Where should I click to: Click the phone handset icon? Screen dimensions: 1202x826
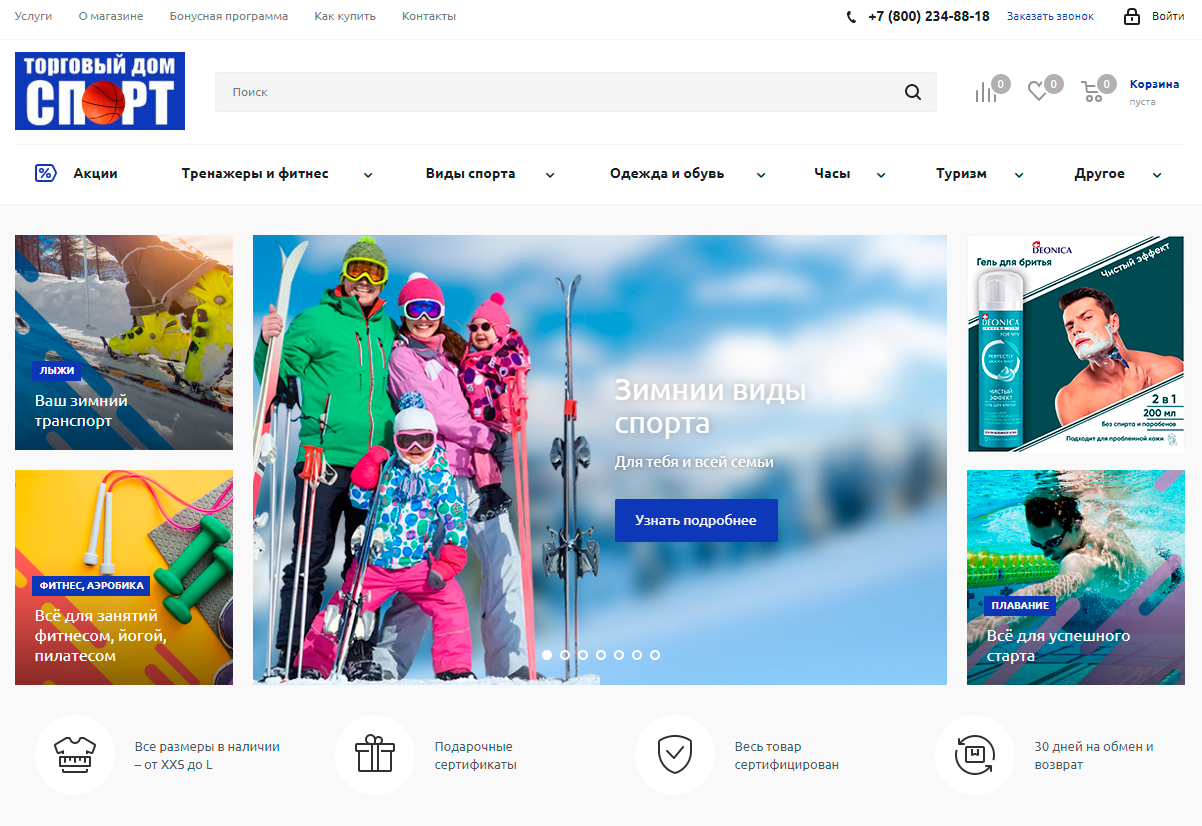click(x=851, y=17)
